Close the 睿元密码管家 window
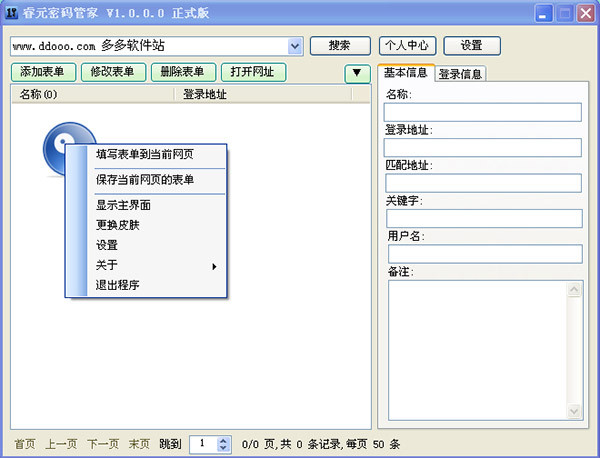The height and width of the screenshot is (458, 600). tap(586, 14)
